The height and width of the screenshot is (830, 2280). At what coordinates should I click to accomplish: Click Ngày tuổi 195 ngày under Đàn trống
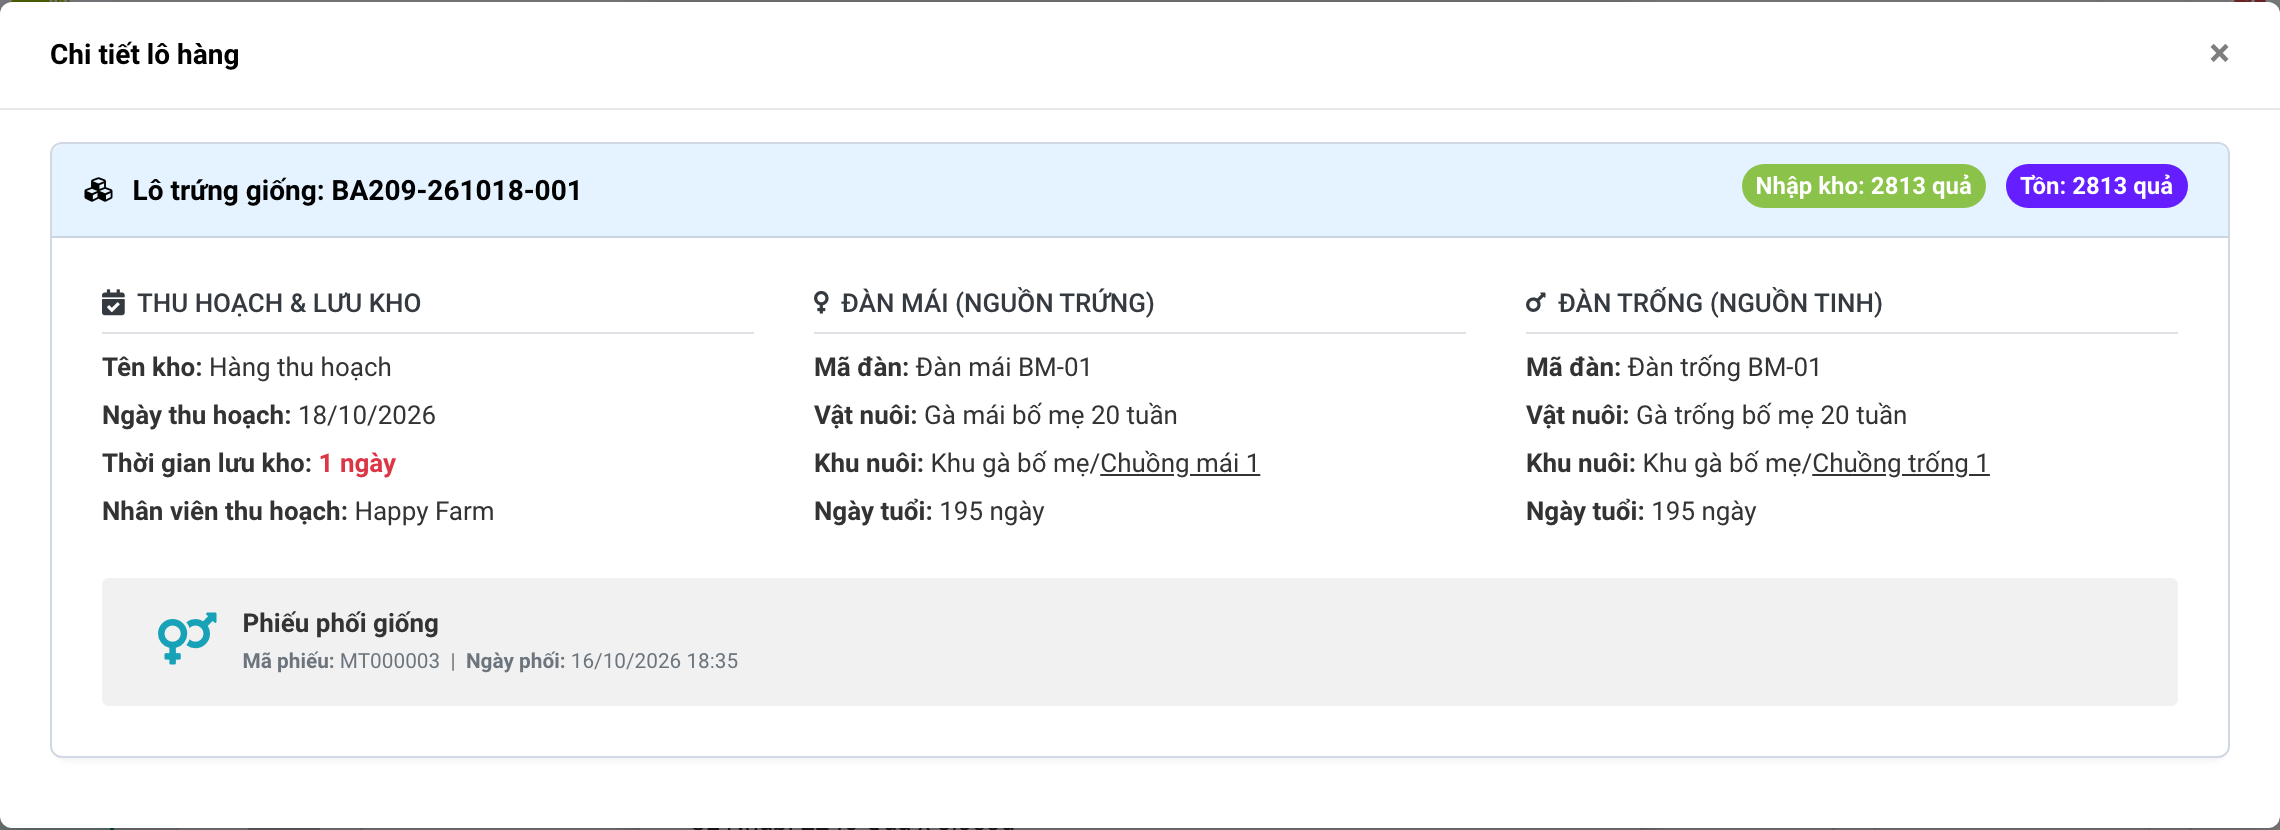tap(1641, 511)
